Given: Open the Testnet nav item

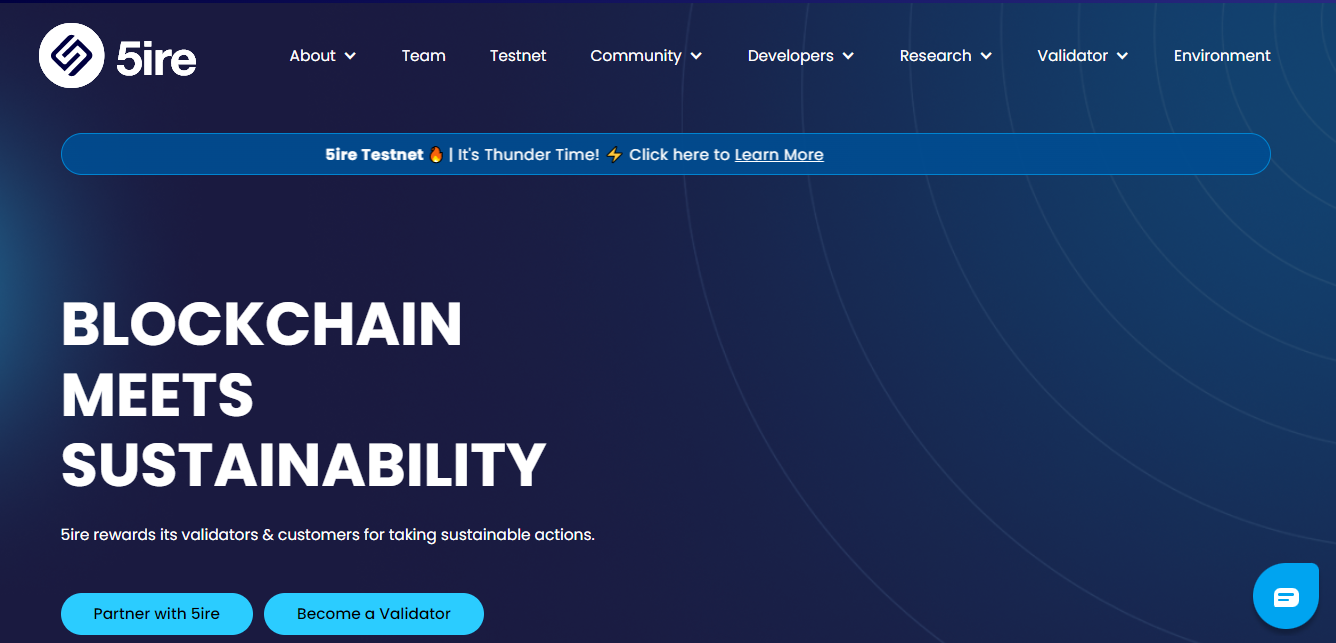Looking at the screenshot, I should tap(518, 56).
